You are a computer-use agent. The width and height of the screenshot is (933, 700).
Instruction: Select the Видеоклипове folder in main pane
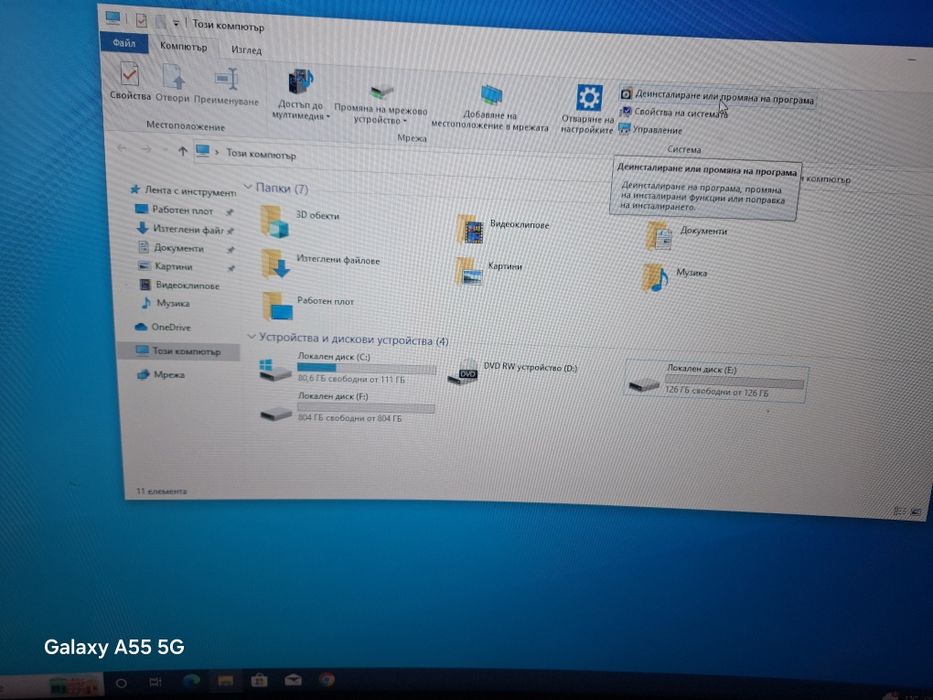(503, 229)
